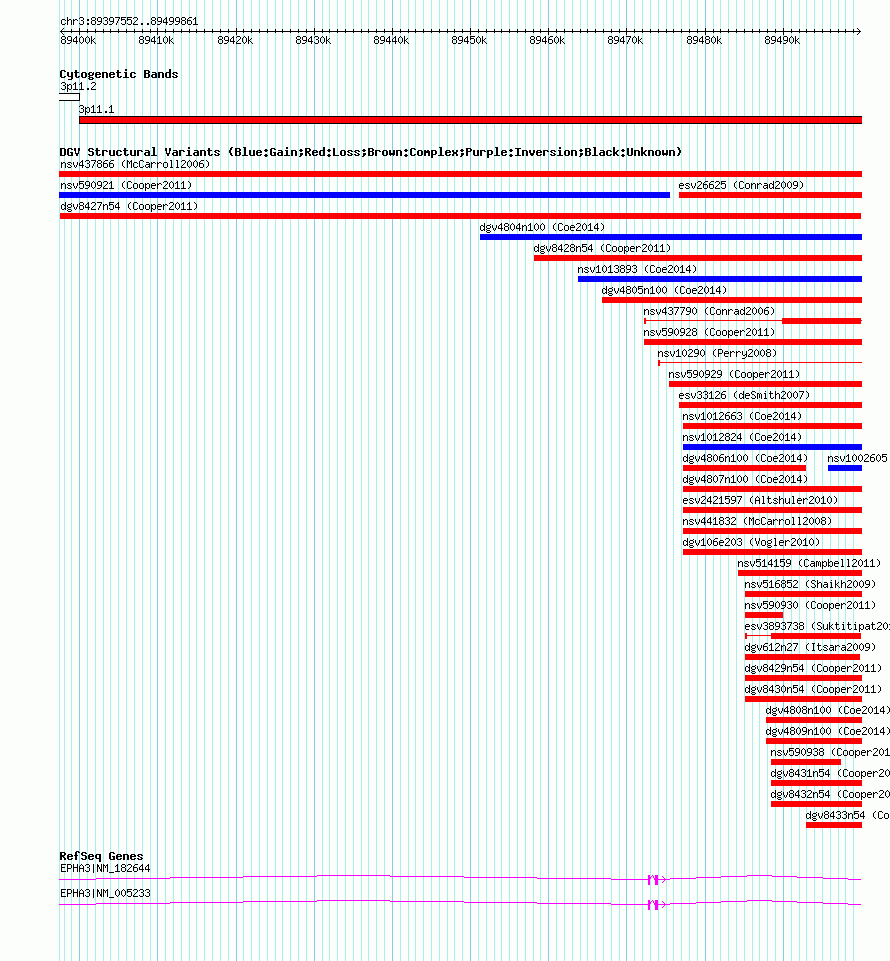Open esv3893738 (Suktitipat) variant
The width and height of the screenshot is (890, 961).
[803, 636]
